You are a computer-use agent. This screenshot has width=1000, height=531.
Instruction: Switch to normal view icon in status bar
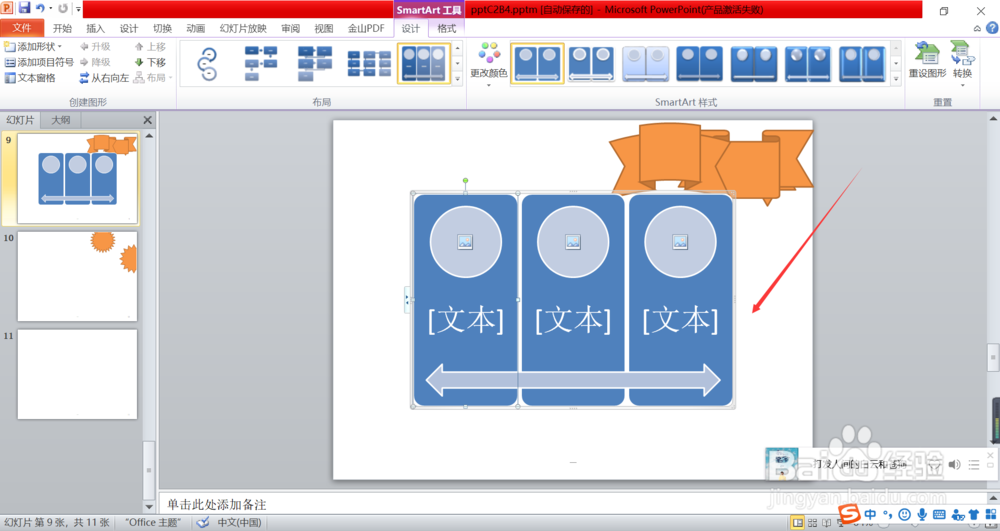(x=797, y=523)
